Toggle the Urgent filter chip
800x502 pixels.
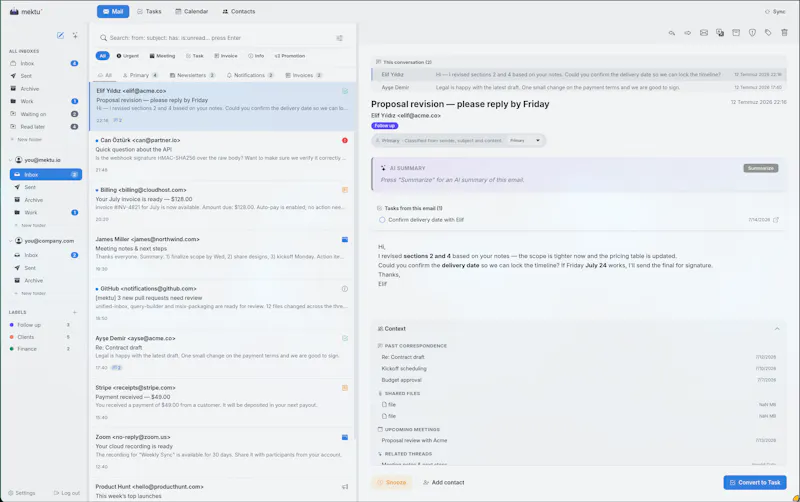[128, 56]
